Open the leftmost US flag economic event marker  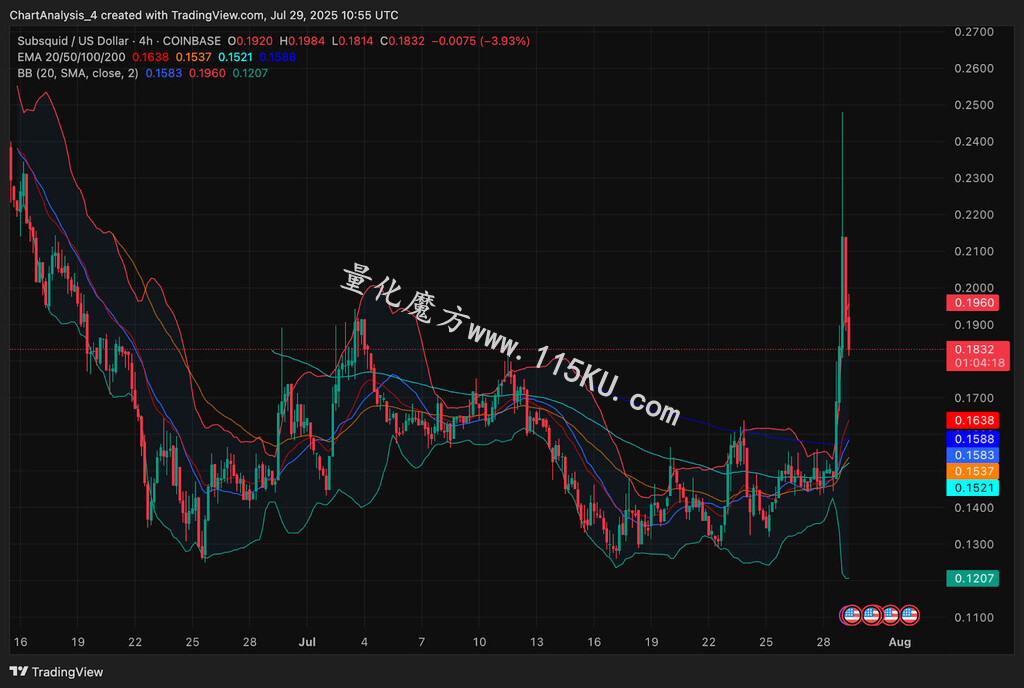click(x=851, y=615)
